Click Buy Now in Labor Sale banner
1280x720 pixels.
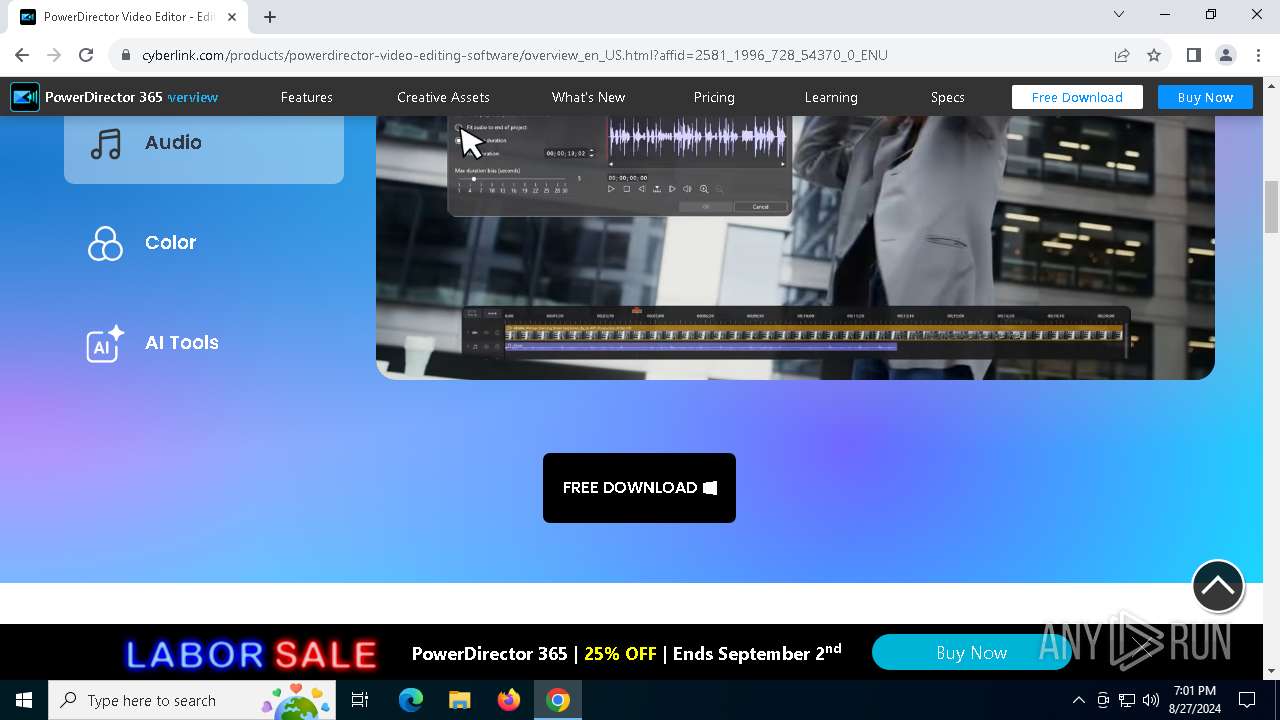click(x=971, y=653)
